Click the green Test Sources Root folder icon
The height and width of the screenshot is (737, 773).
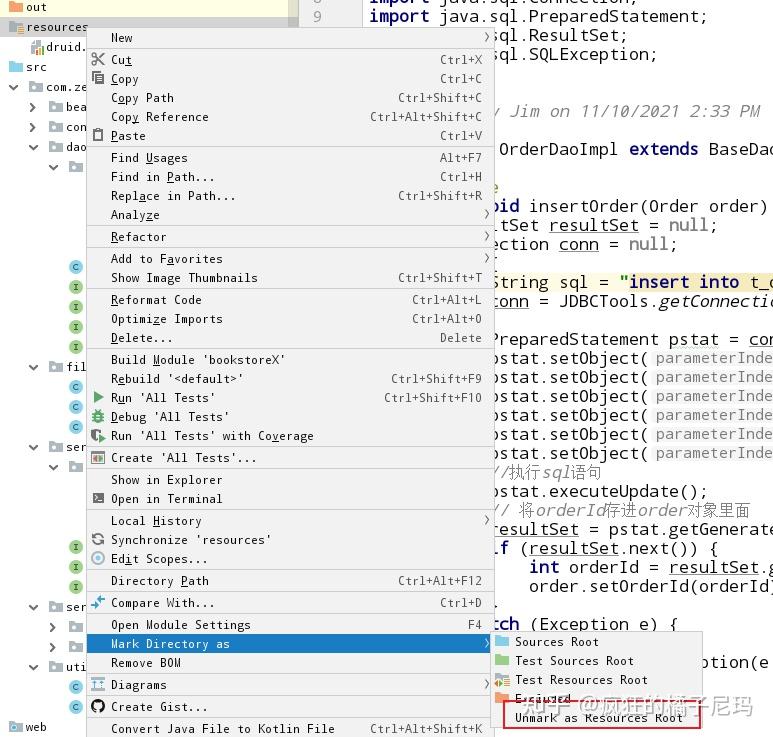502,660
